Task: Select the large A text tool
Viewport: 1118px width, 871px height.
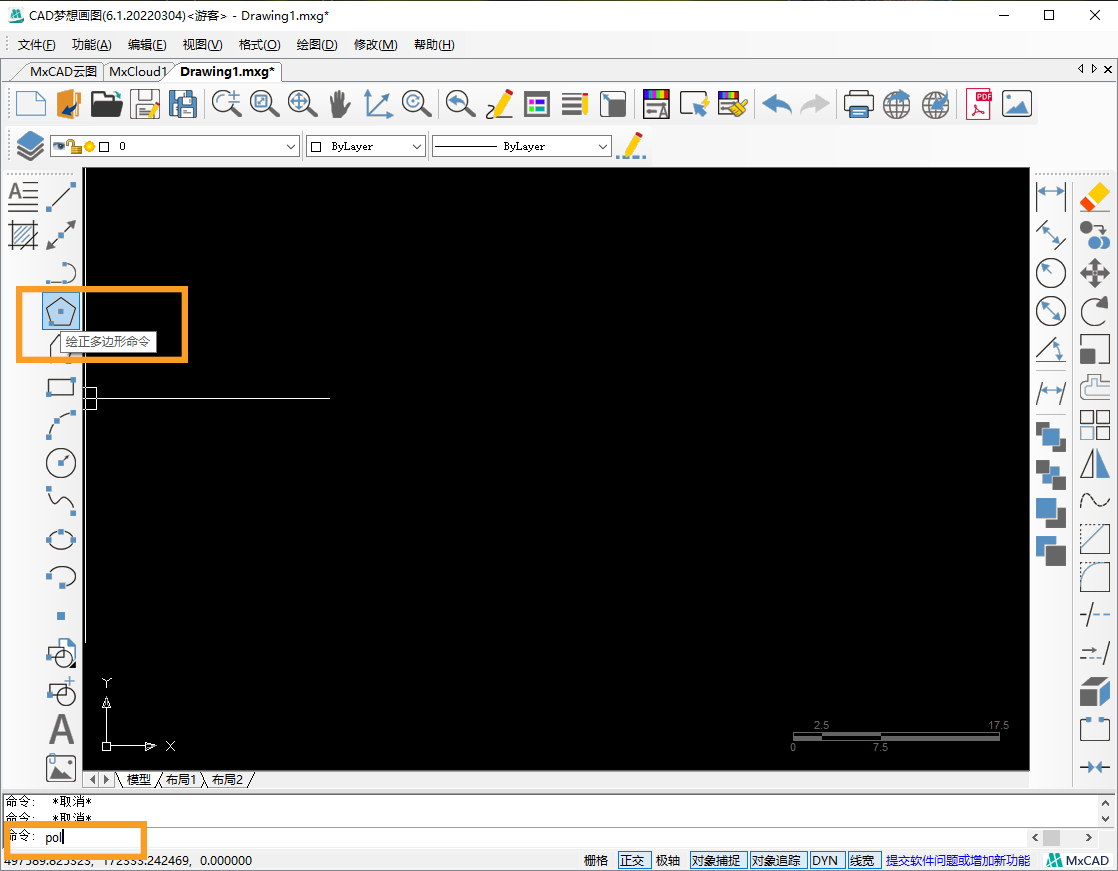Action: point(61,729)
